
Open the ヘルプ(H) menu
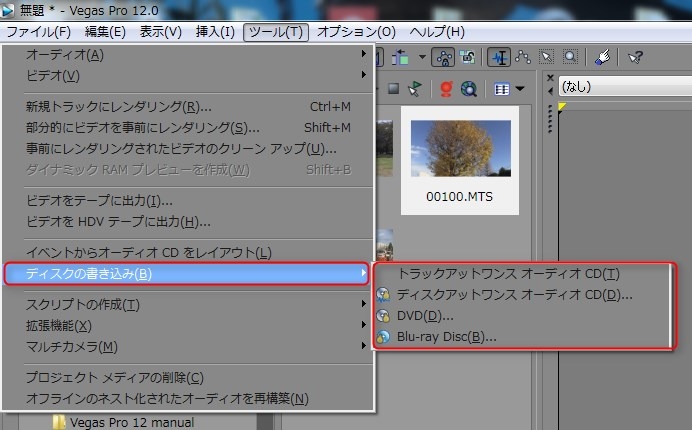(437, 32)
